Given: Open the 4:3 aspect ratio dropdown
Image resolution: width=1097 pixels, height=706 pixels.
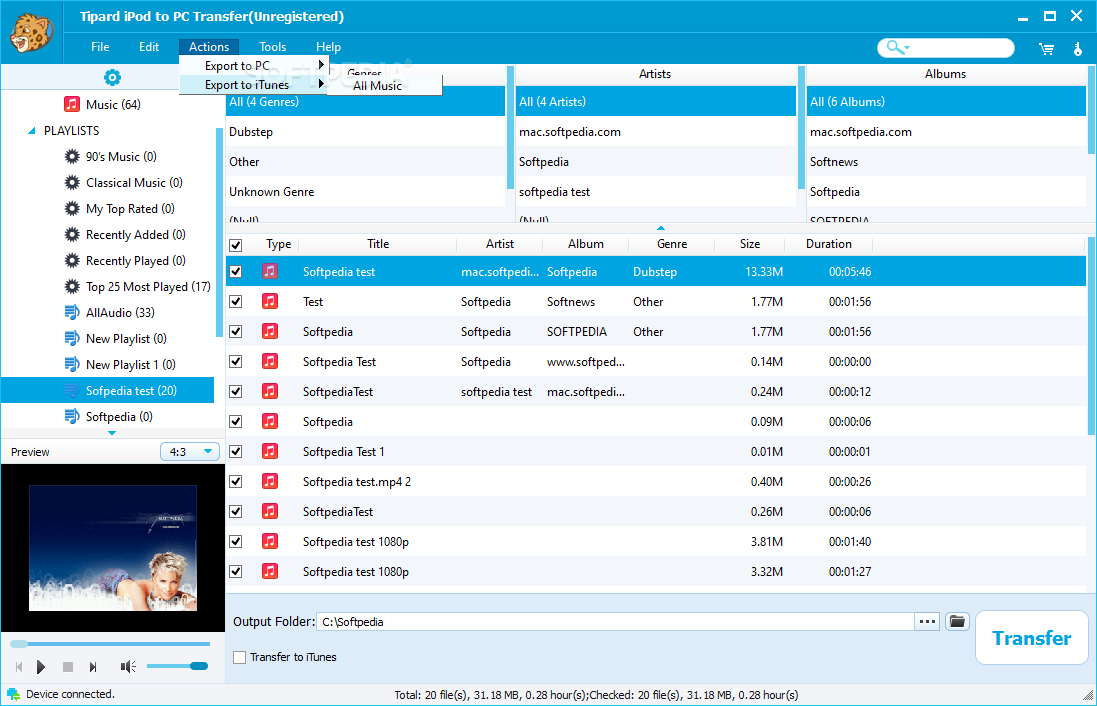Looking at the screenshot, I should (x=190, y=452).
